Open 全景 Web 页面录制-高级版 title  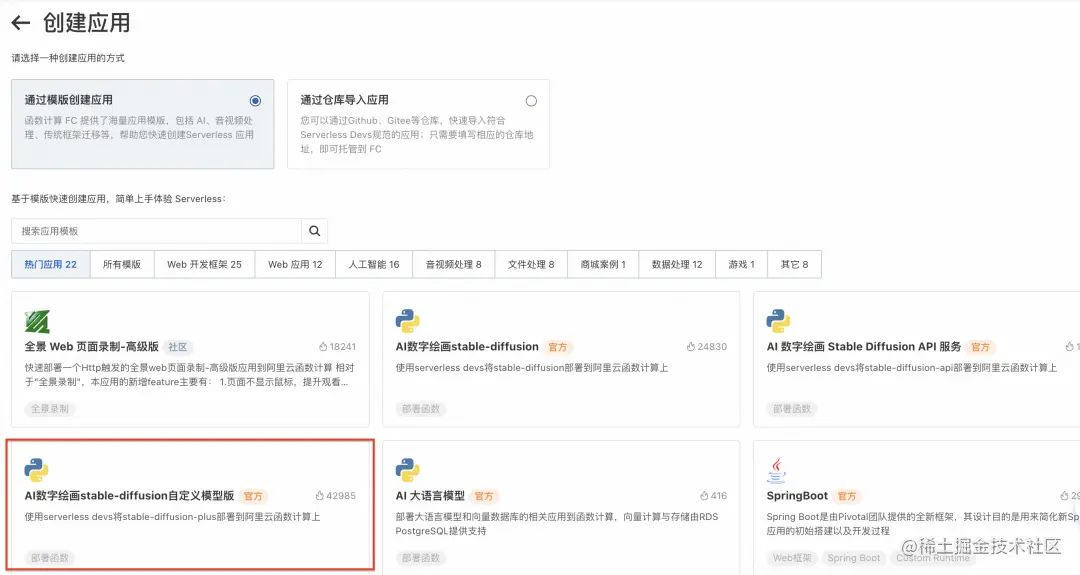coord(92,347)
